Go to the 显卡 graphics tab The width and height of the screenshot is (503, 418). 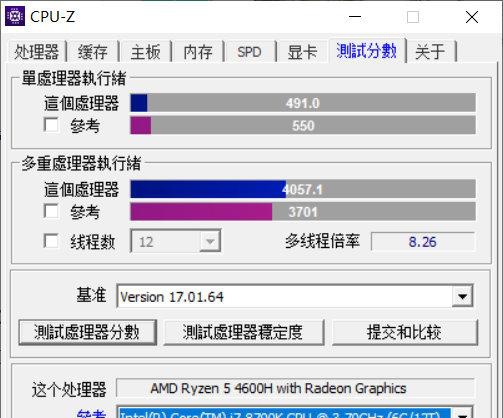coord(302,52)
